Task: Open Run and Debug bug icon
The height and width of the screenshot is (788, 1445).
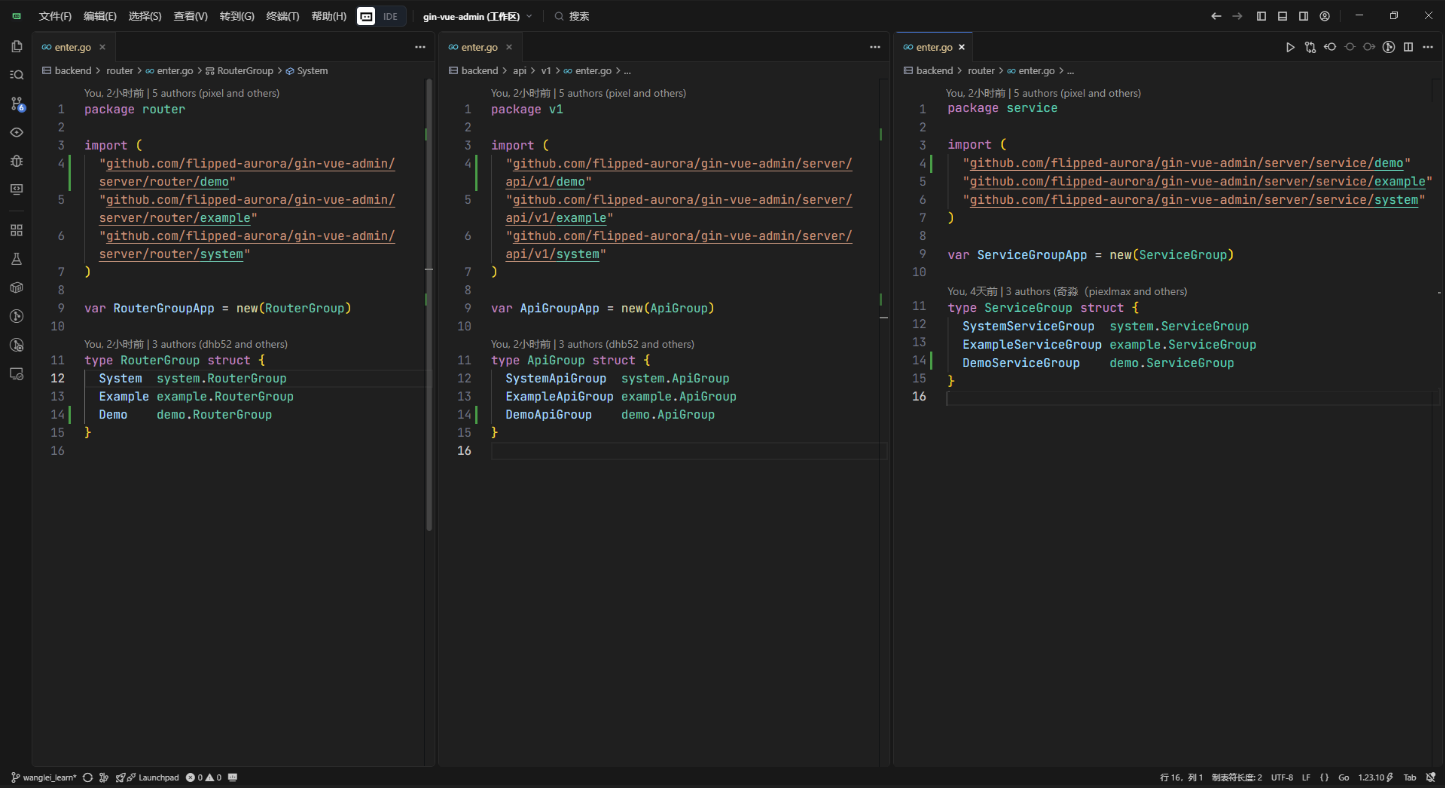Action: pyautogui.click(x=16, y=160)
